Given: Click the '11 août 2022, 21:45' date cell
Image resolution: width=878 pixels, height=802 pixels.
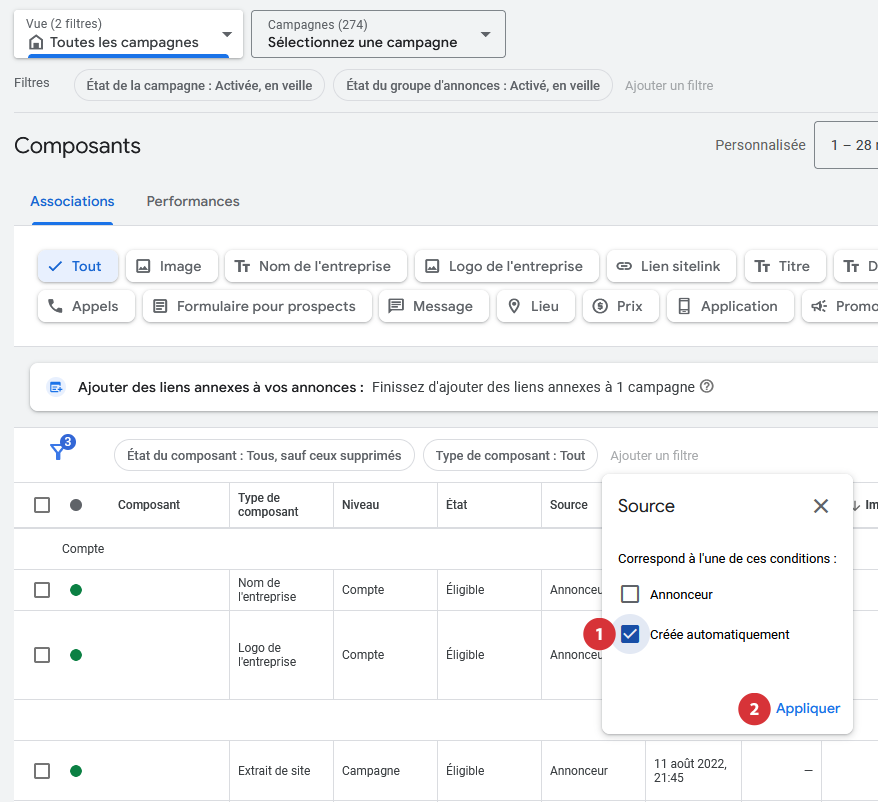Looking at the screenshot, I should (x=690, y=771).
